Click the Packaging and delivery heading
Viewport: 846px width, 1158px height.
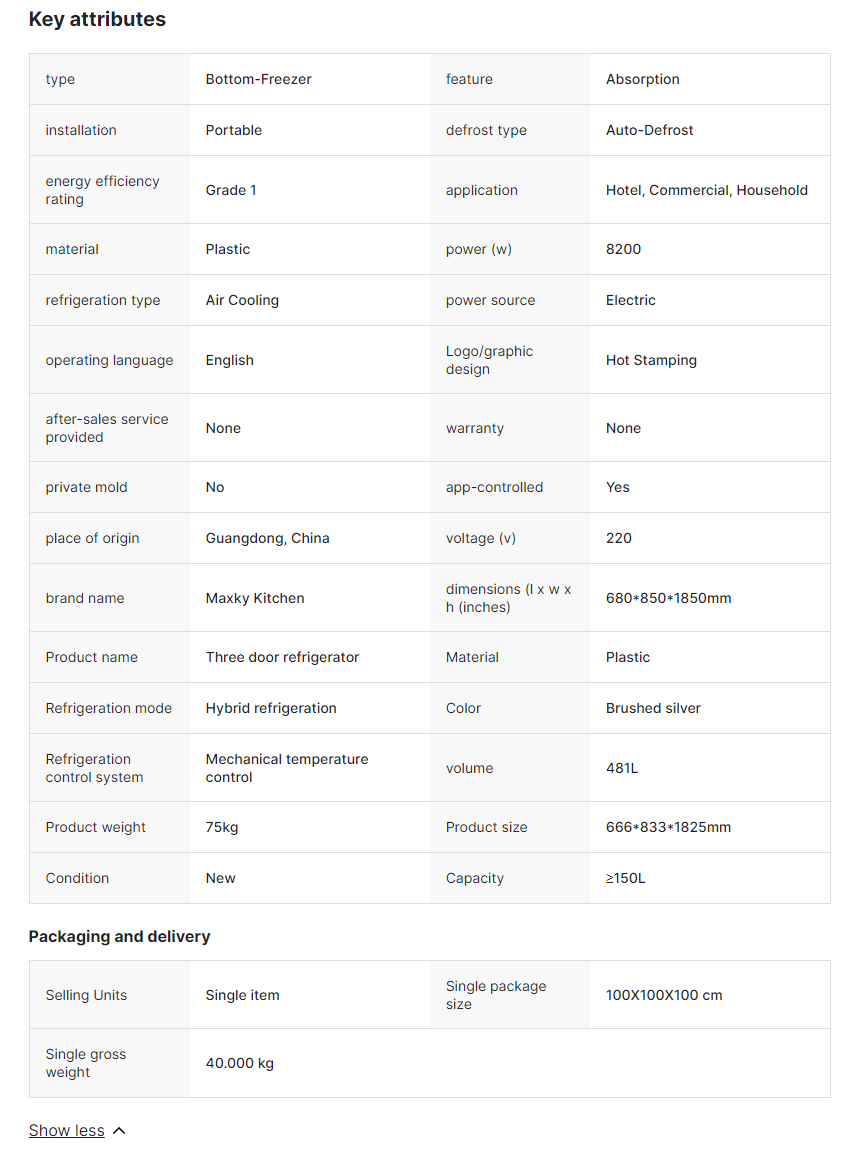pos(119,936)
